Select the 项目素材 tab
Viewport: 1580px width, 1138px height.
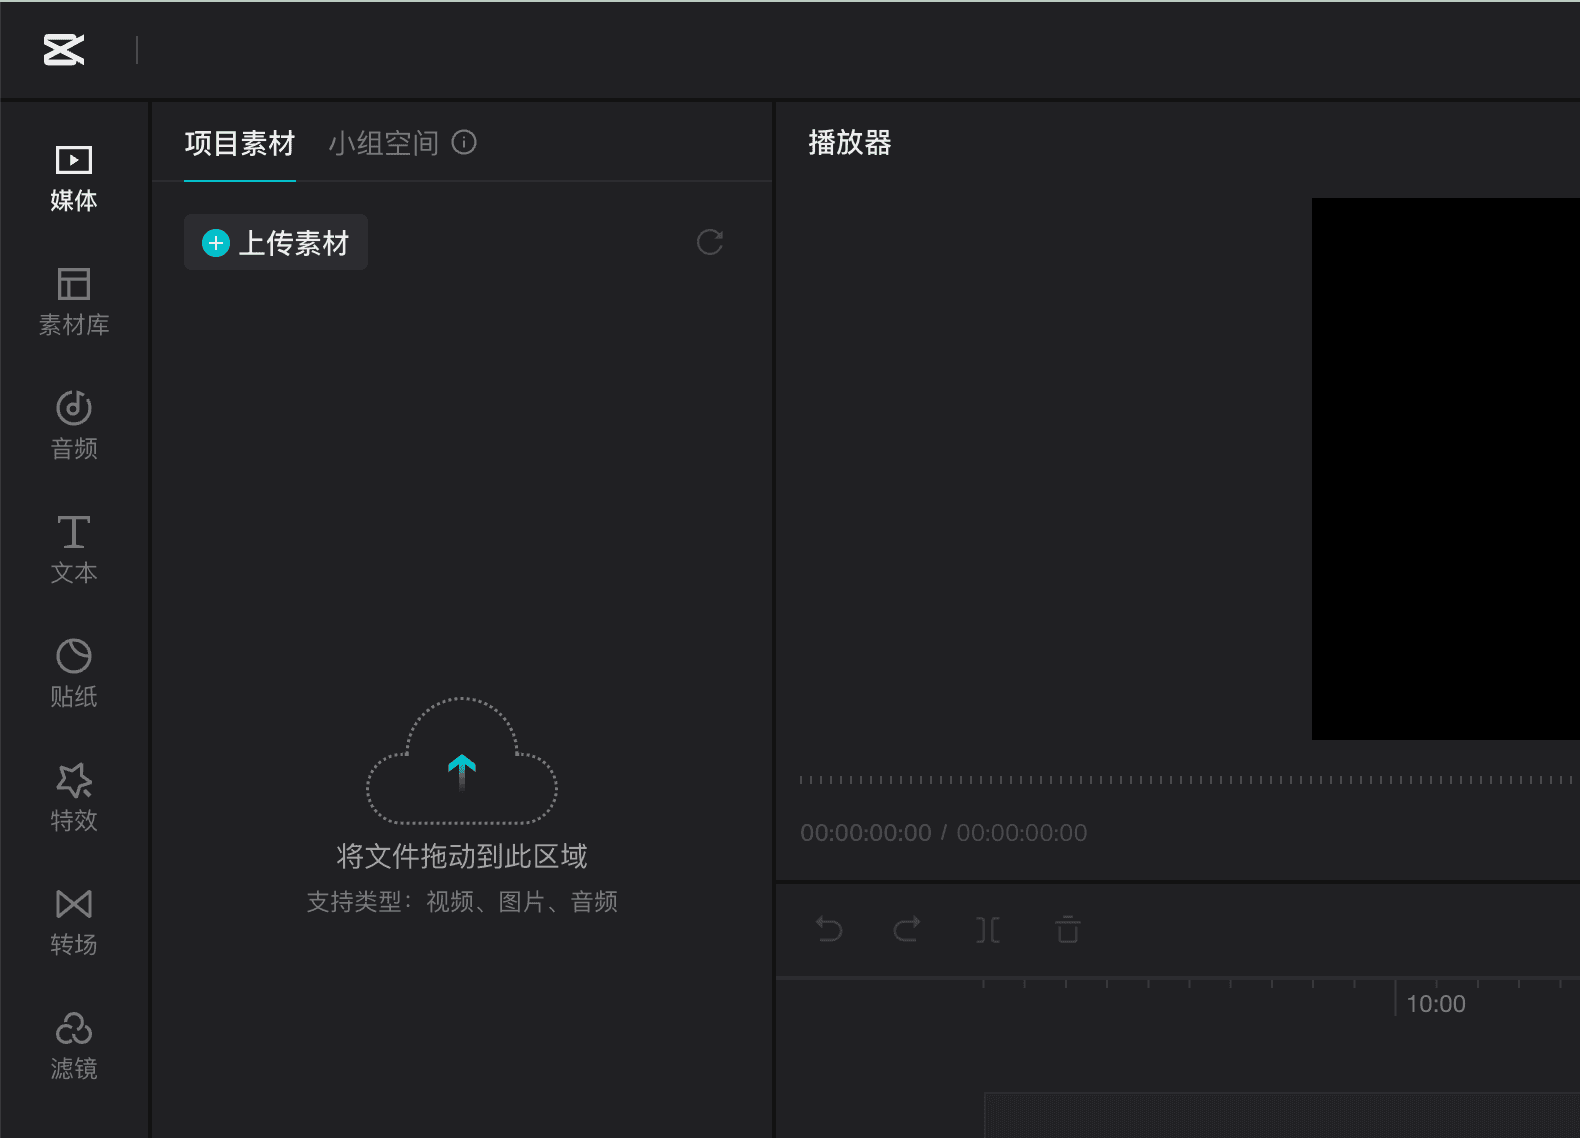click(240, 144)
